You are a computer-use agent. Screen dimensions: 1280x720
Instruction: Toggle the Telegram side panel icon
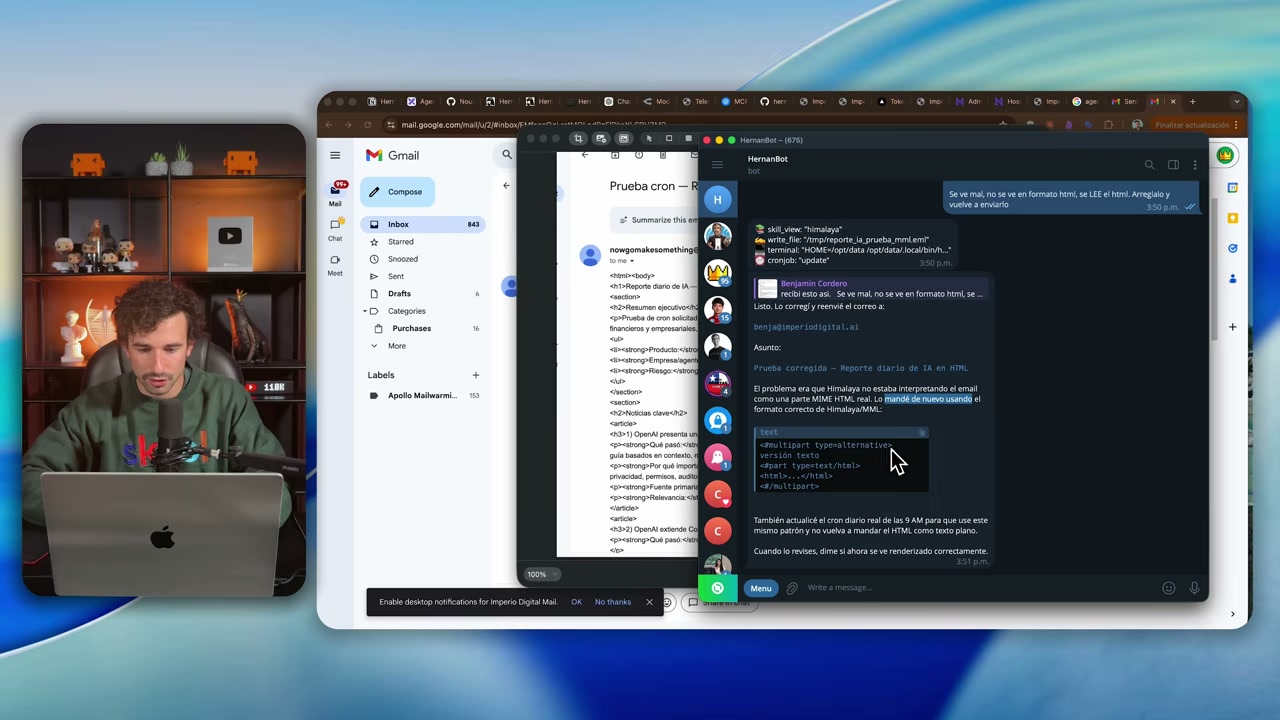point(1173,165)
